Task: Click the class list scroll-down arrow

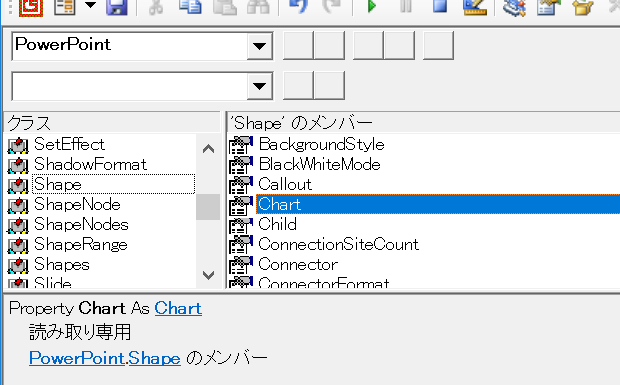Action: (x=208, y=274)
